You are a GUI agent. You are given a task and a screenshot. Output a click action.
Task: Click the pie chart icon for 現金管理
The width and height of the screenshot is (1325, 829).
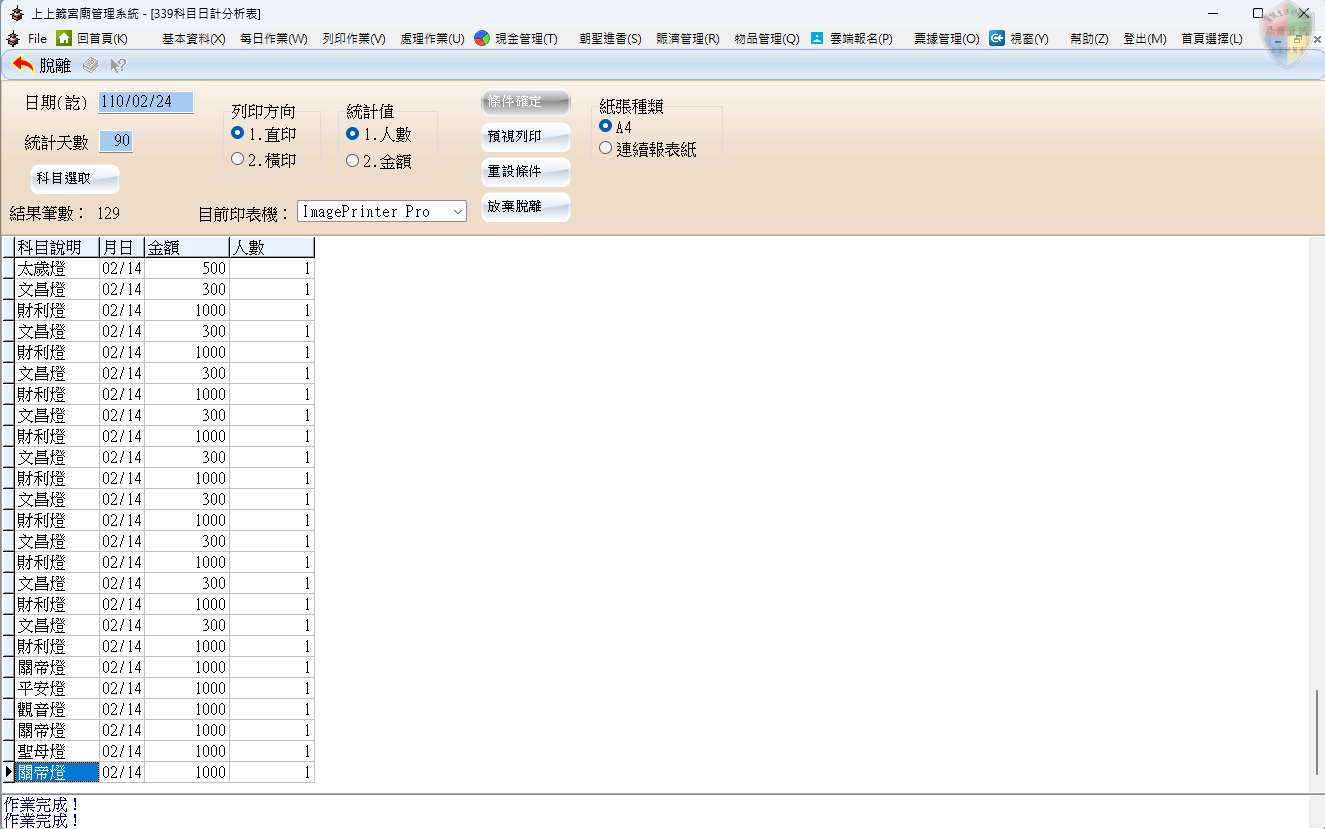point(482,38)
